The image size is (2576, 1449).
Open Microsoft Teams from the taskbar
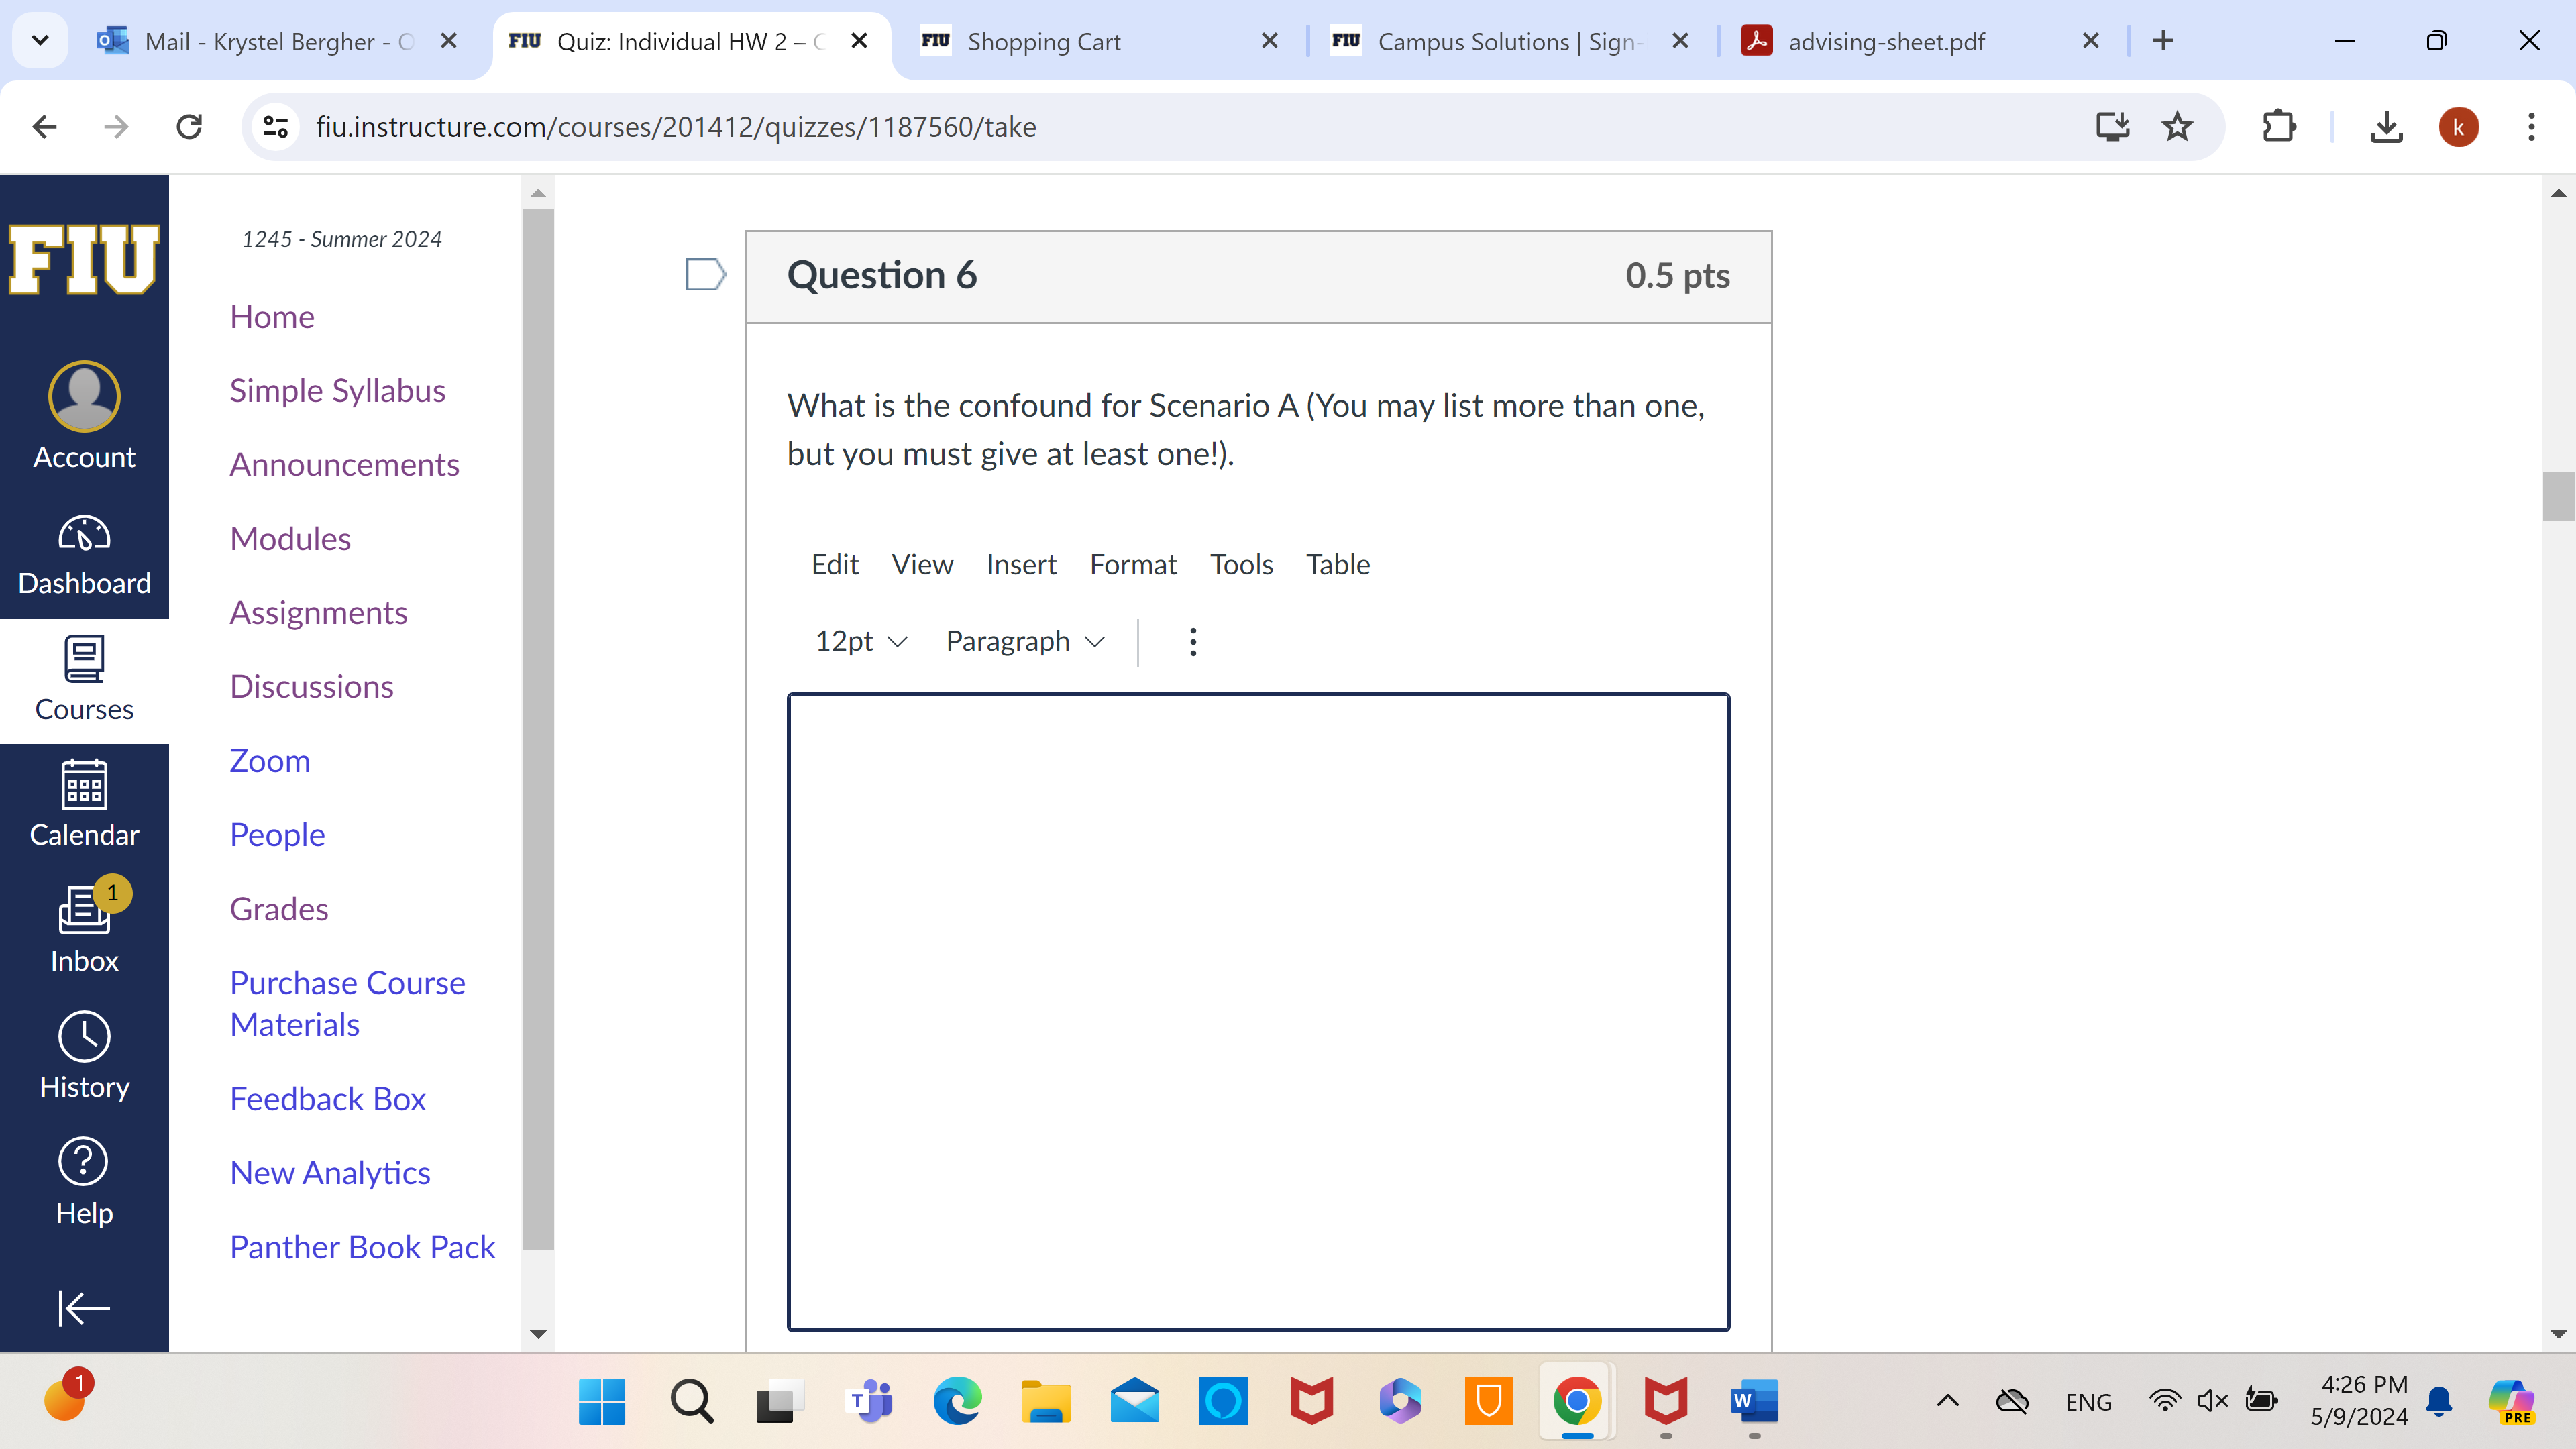click(869, 1401)
